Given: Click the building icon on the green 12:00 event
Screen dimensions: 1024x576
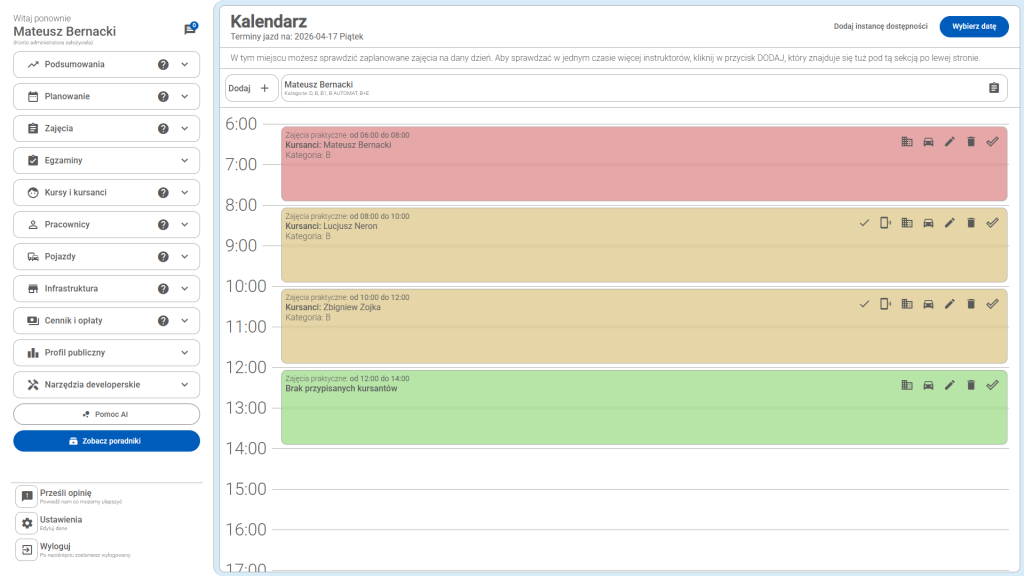Looking at the screenshot, I should pos(907,383).
